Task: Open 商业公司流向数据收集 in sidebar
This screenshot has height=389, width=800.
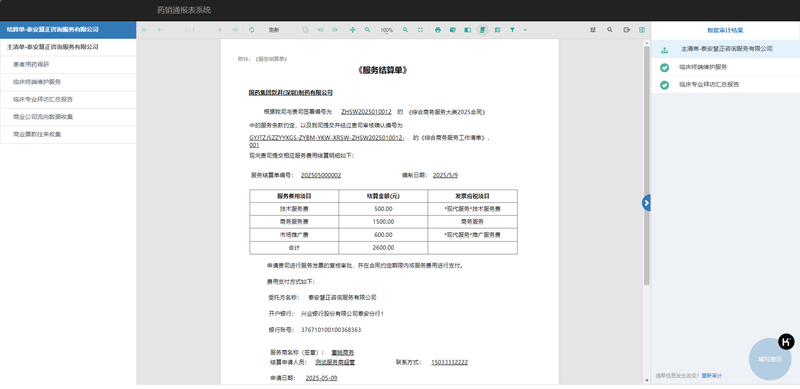Action: pos(68,117)
